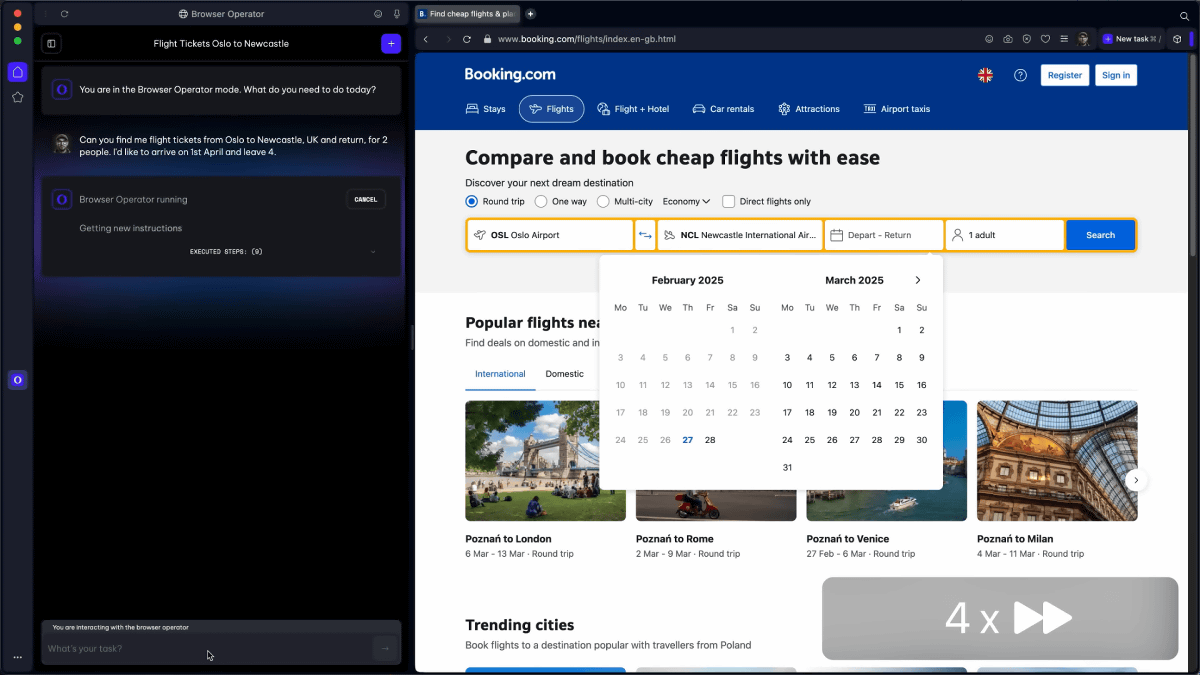Send the task with the arrow button
Screen dimensions: 1200x675
point(384,648)
